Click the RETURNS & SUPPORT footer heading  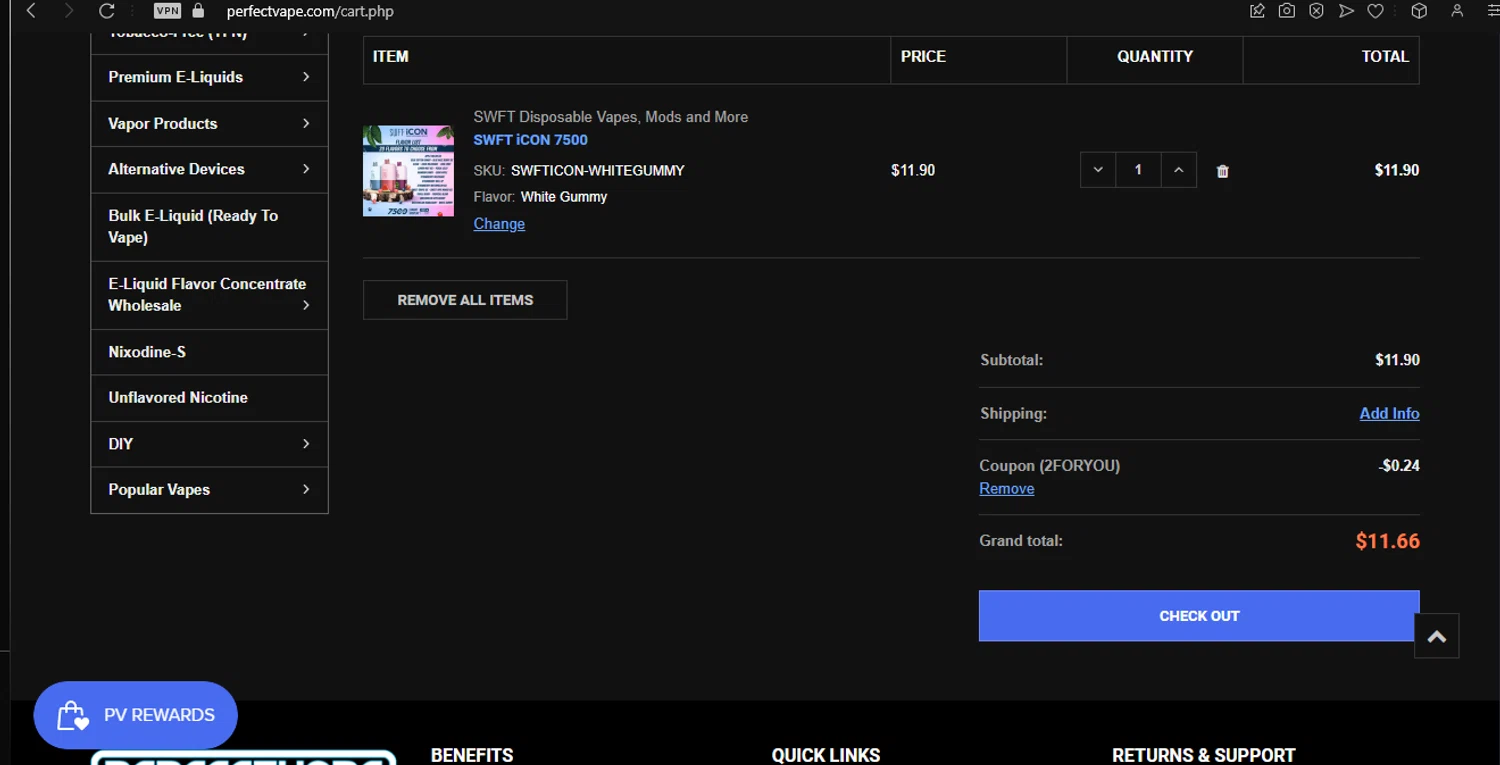click(1204, 755)
